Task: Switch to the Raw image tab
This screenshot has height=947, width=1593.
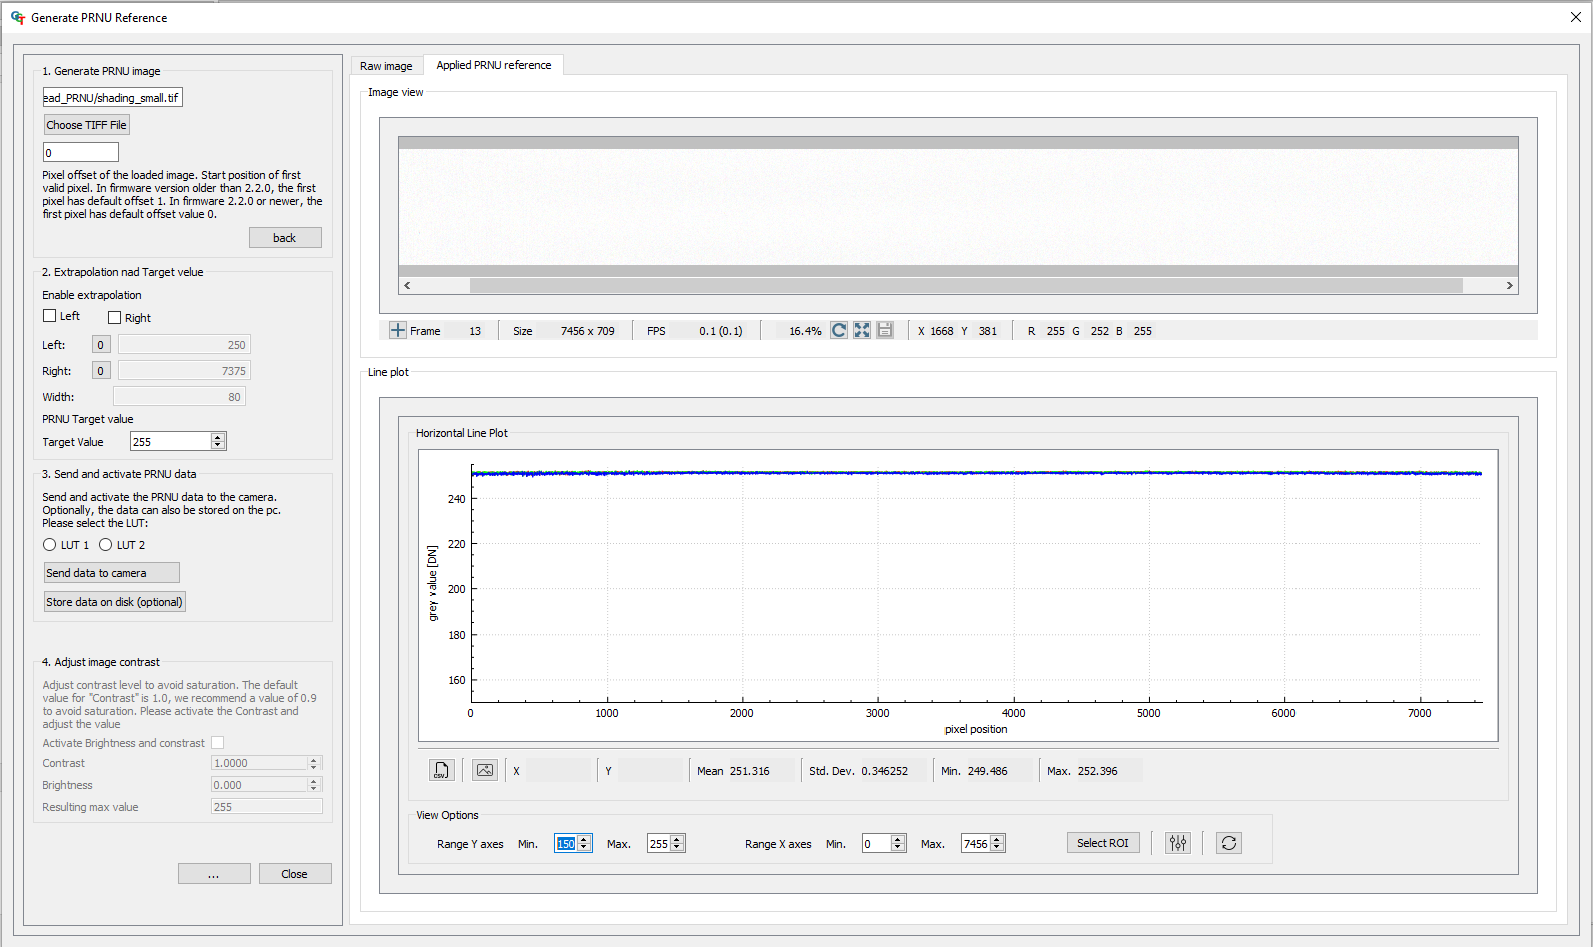Action: 386,66
